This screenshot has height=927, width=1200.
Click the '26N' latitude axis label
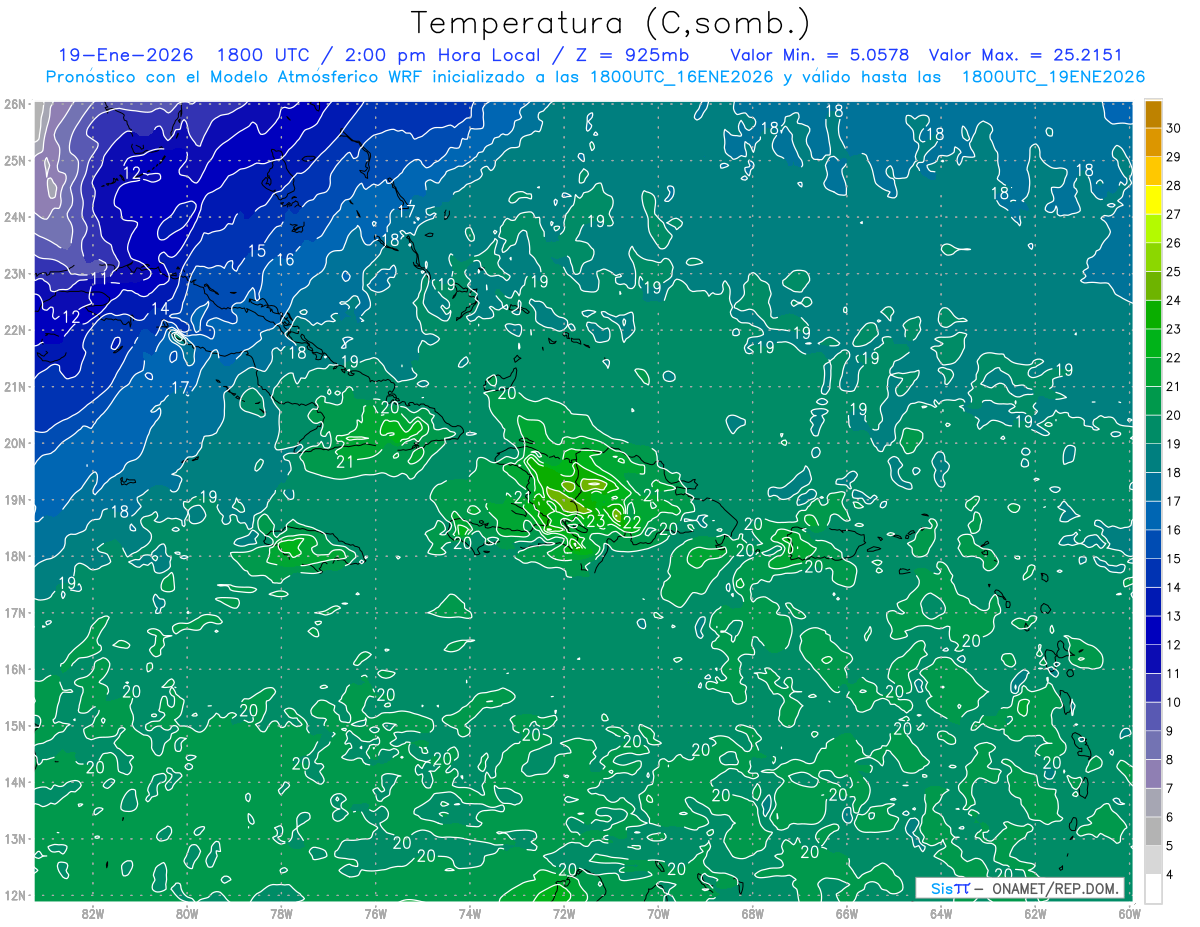(x=14, y=104)
